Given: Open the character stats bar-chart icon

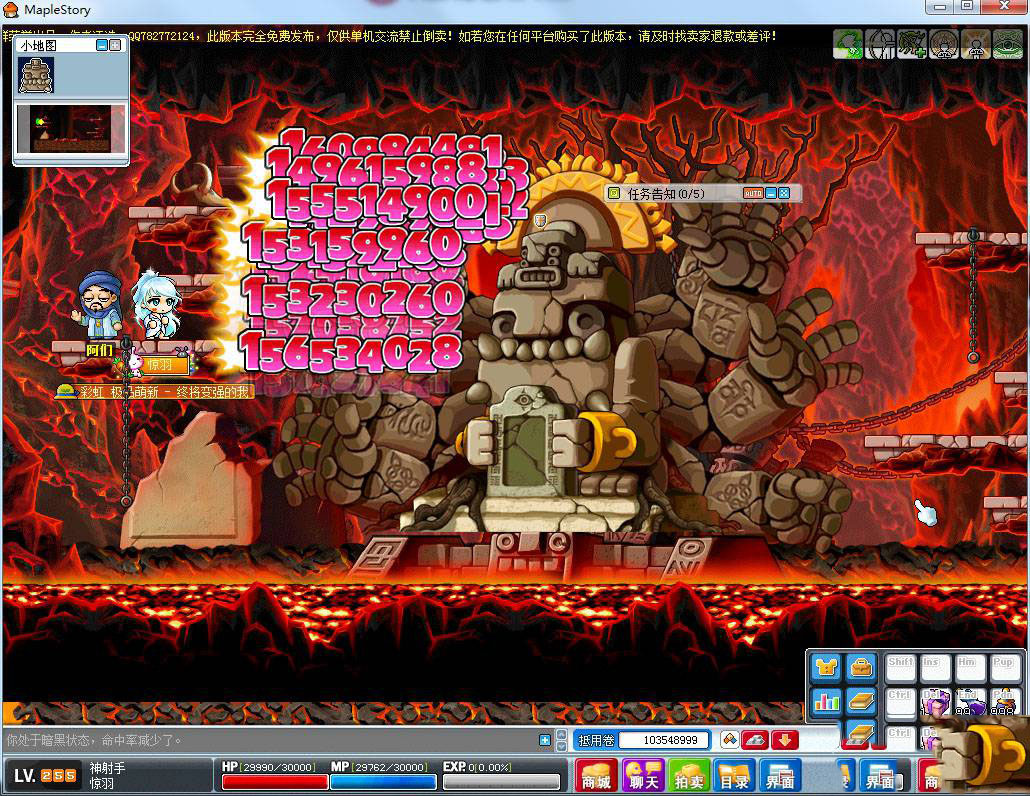Looking at the screenshot, I should pyautogui.click(x=826, y=701).
